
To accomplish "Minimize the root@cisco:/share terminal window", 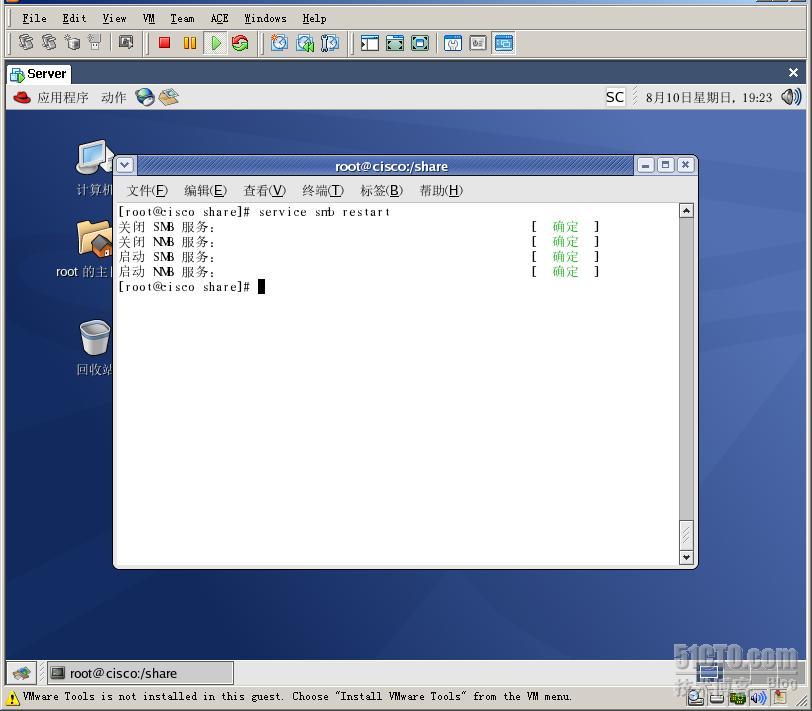I will tap(645, 165).
